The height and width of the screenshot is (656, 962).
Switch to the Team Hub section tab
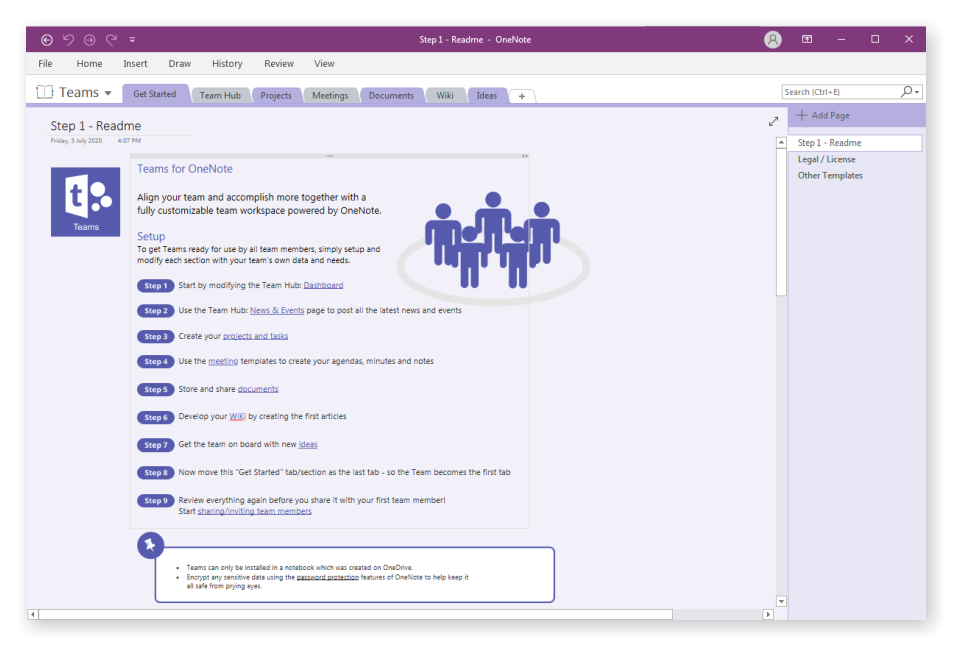click(x=220, y=96)
